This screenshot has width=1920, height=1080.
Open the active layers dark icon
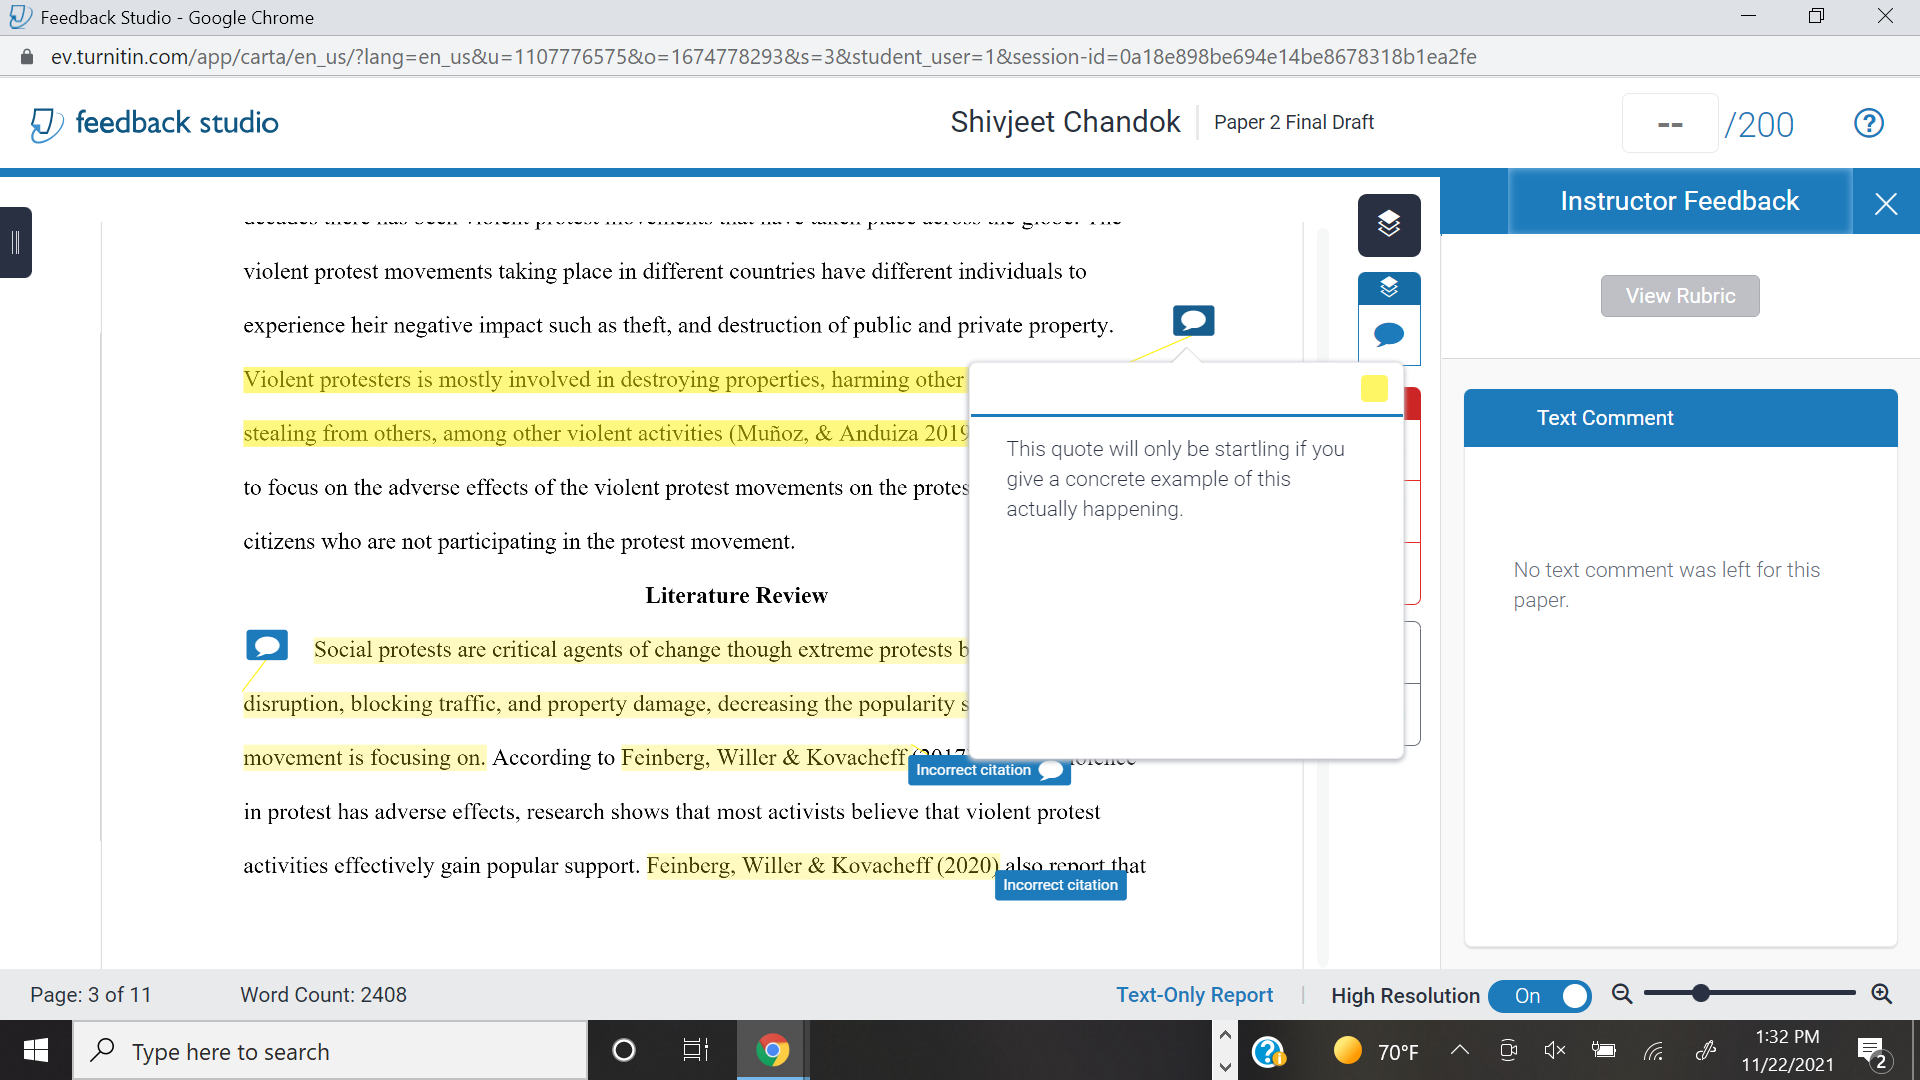pyautogui.click(x=1389, y=224)
